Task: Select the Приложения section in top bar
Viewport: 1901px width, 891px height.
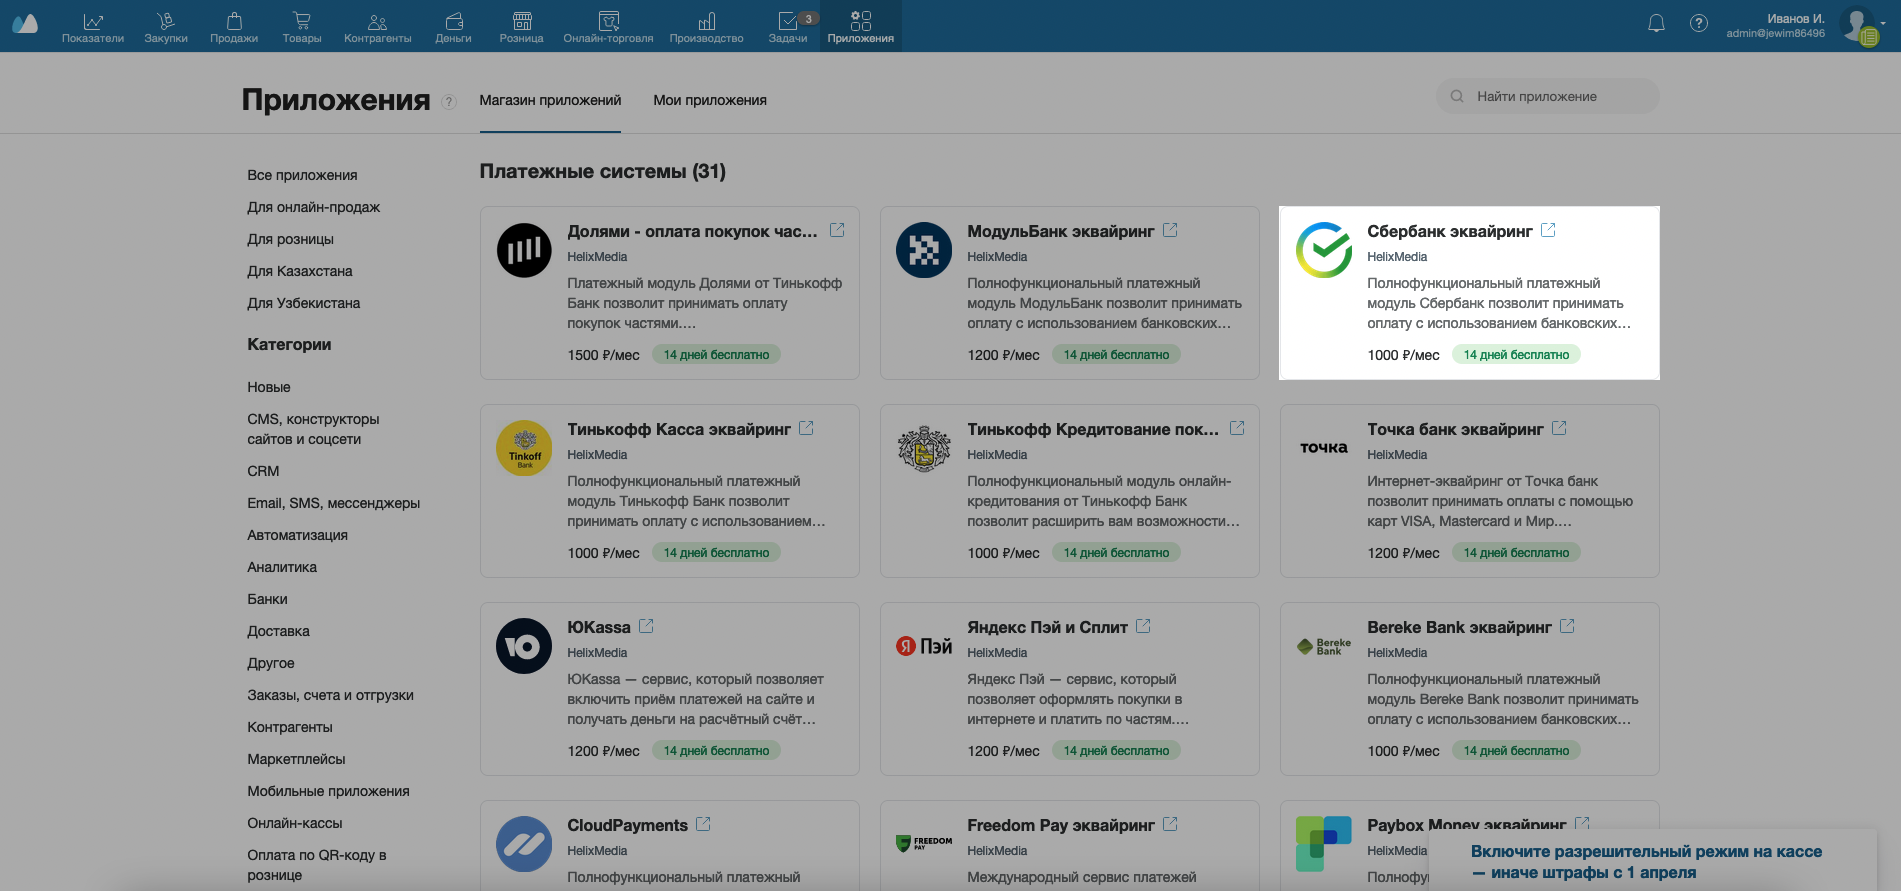Action: click(x=861, y=27)
